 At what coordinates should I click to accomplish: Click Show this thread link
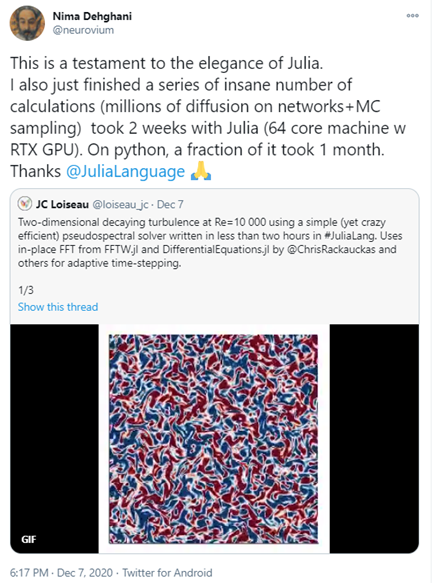pos(58,307)
